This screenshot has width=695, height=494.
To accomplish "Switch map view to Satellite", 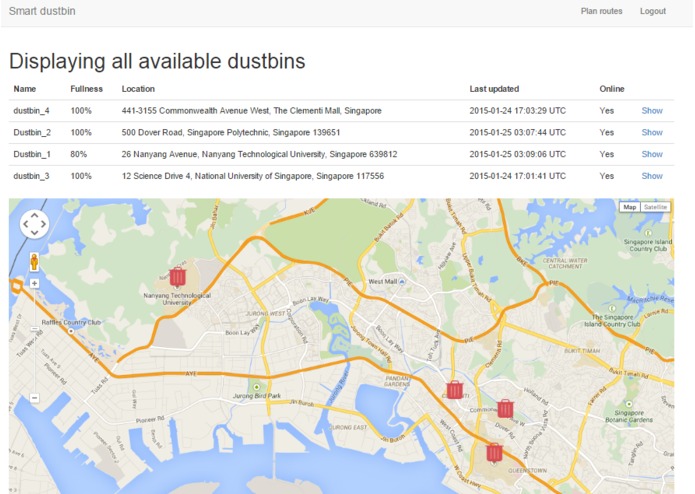I will pos(655,207).
